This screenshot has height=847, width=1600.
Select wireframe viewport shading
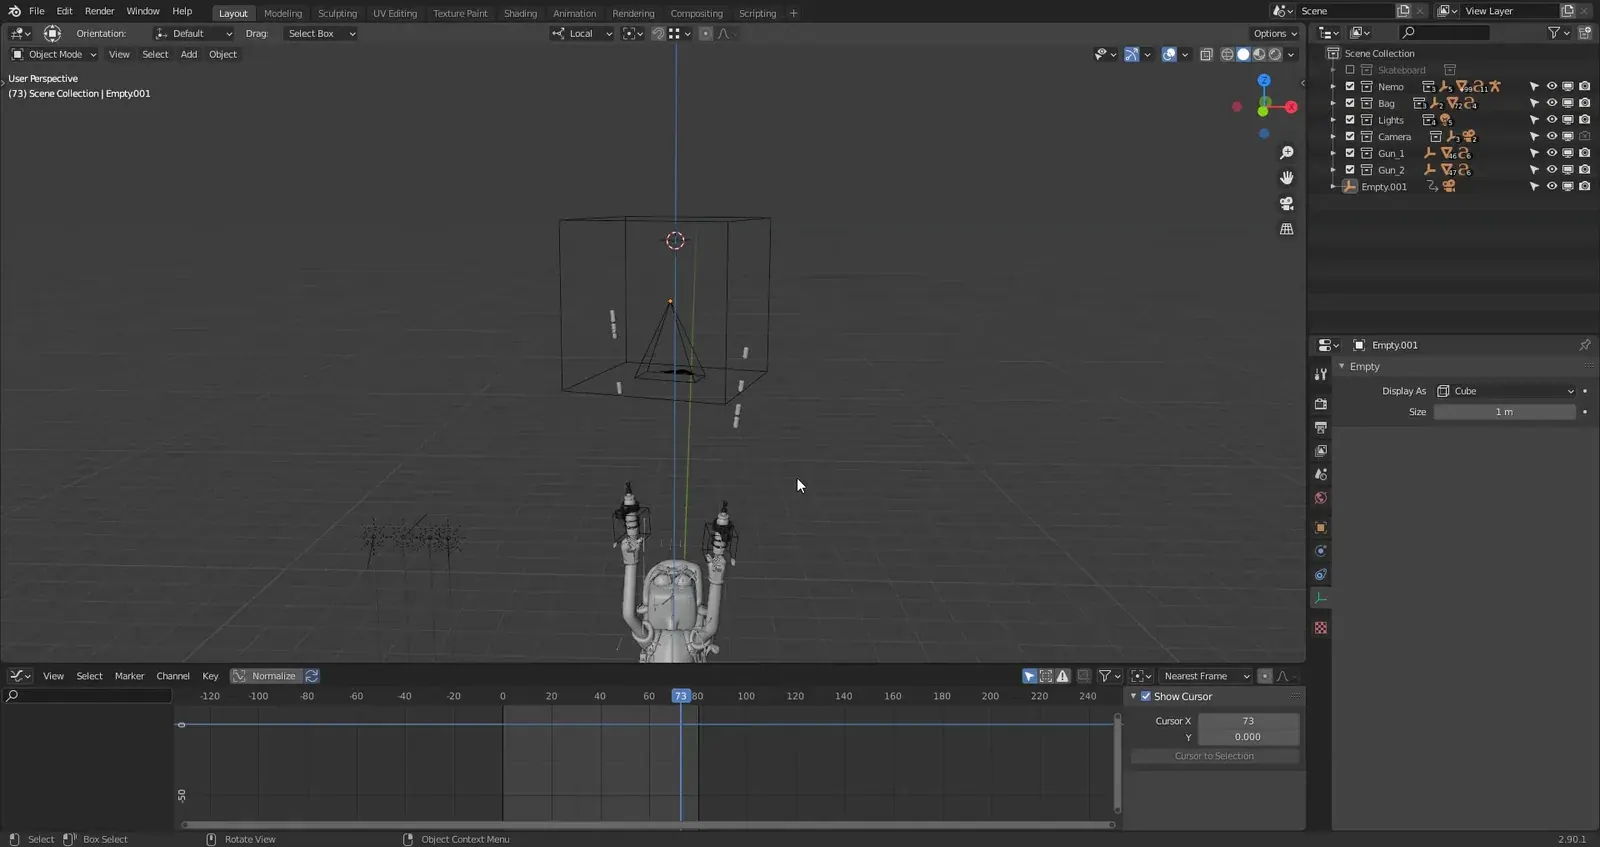[x=1227, y=54]
